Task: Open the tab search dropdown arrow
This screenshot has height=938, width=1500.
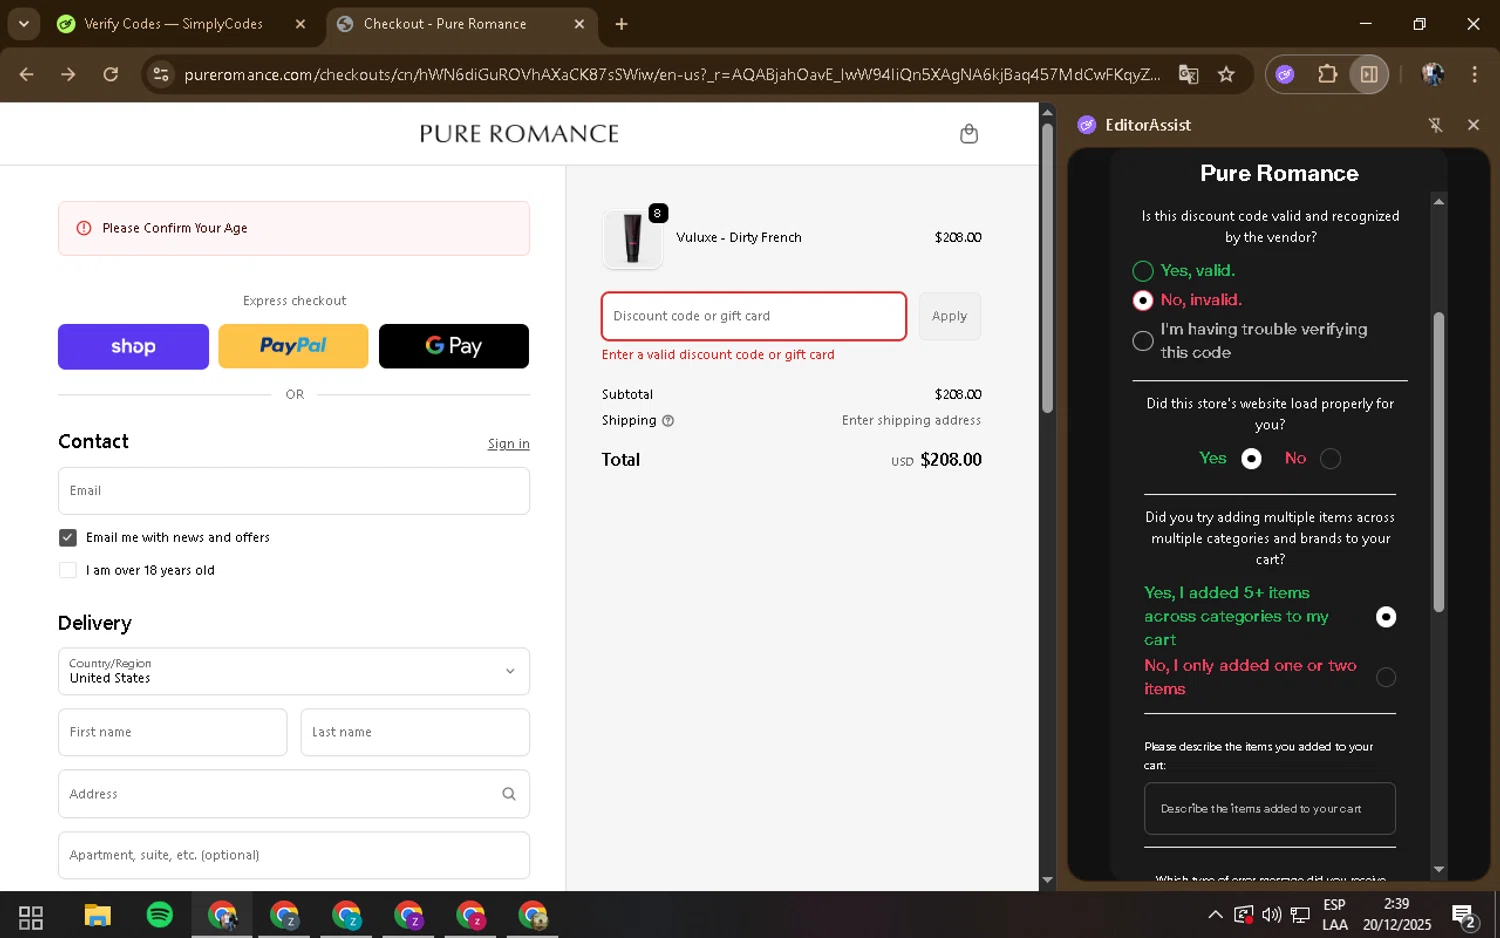Action: 23,23
